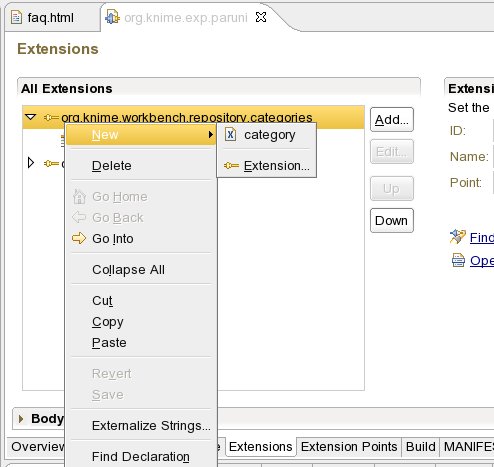Choose Find Declaration menu entry
494x467 pixels.
pyautogui.click(x=141, y=456)
